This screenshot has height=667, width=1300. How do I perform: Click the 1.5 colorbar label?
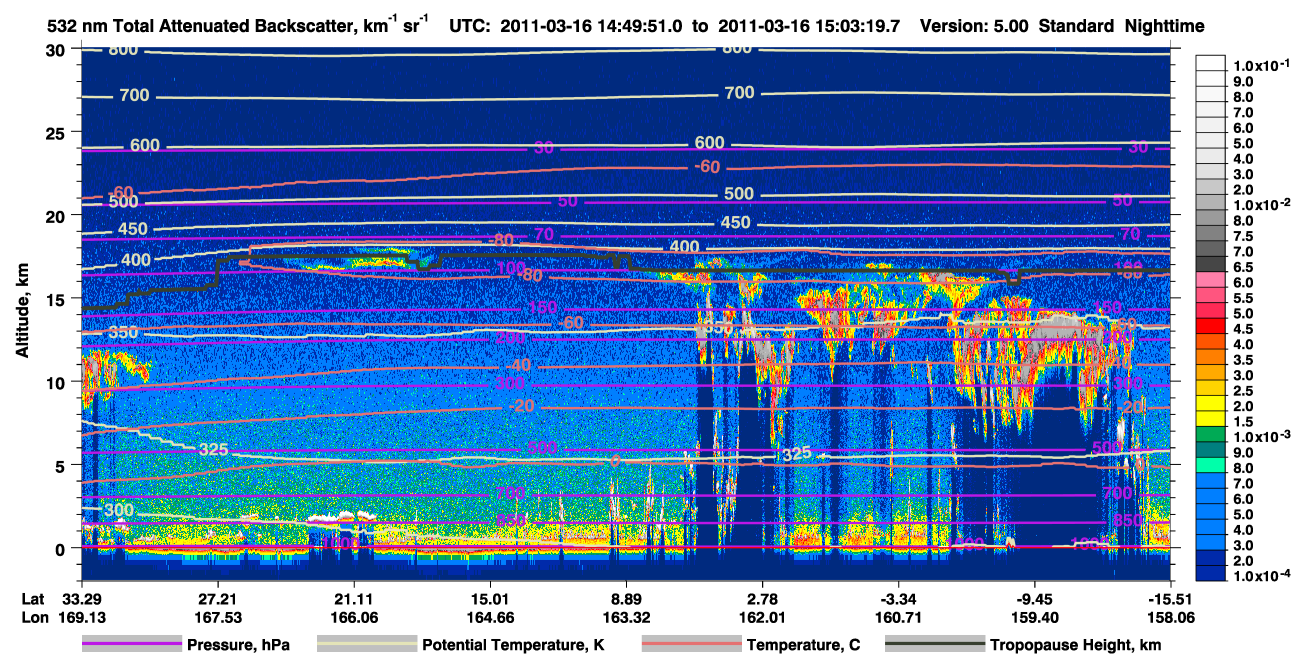click(1242, 421)
